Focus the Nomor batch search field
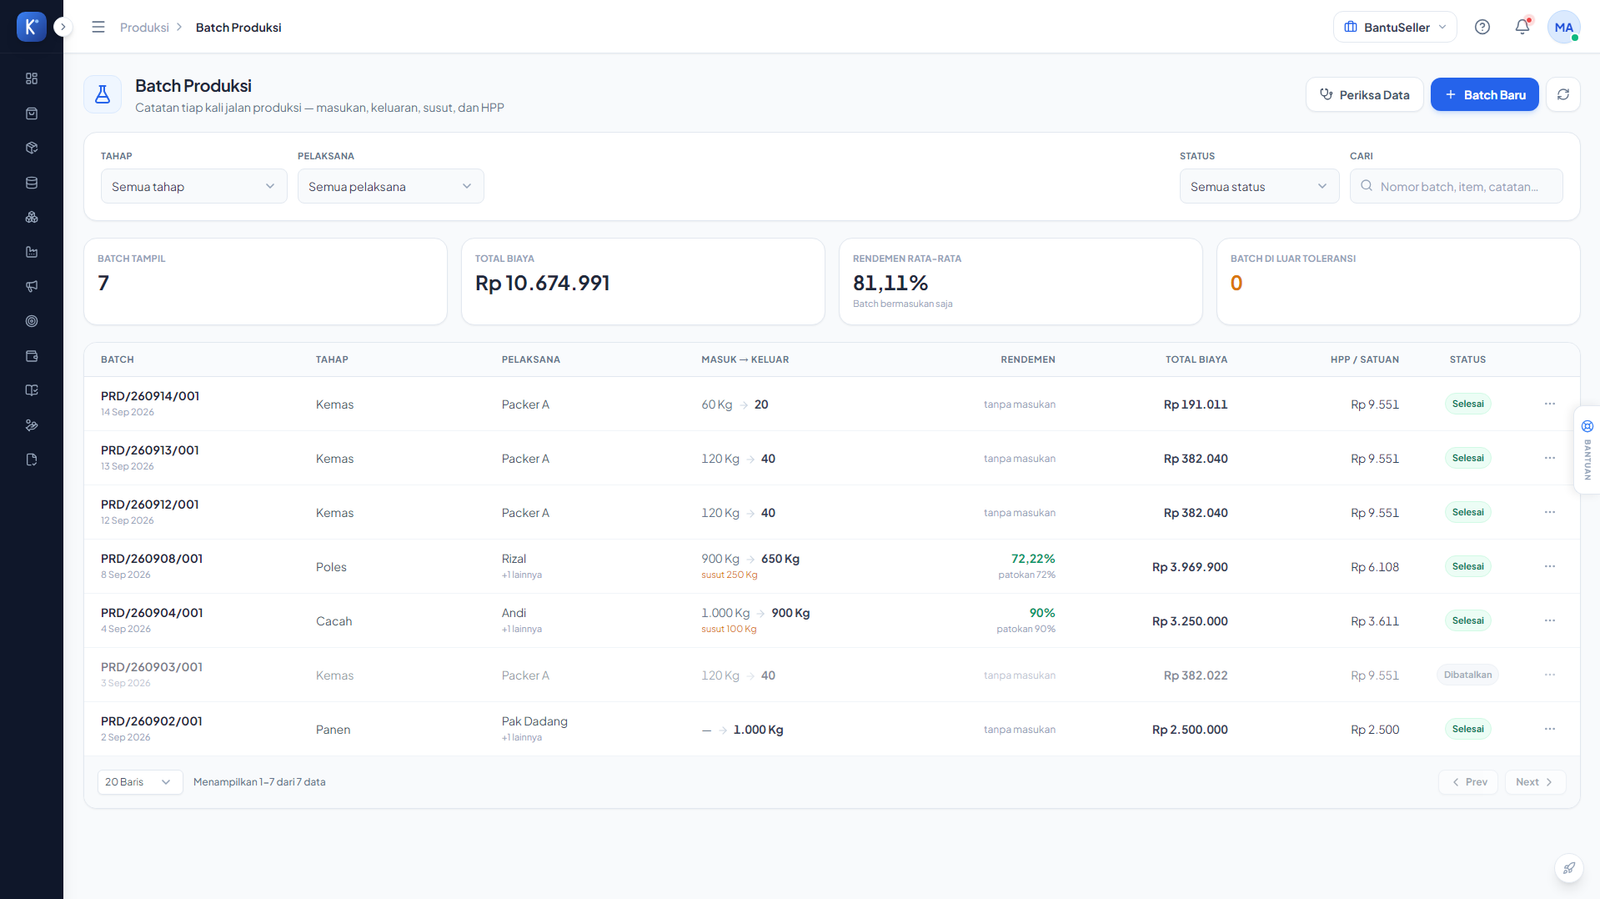This screenshot has height=899, width=1600. click(x=1456, y=186)
